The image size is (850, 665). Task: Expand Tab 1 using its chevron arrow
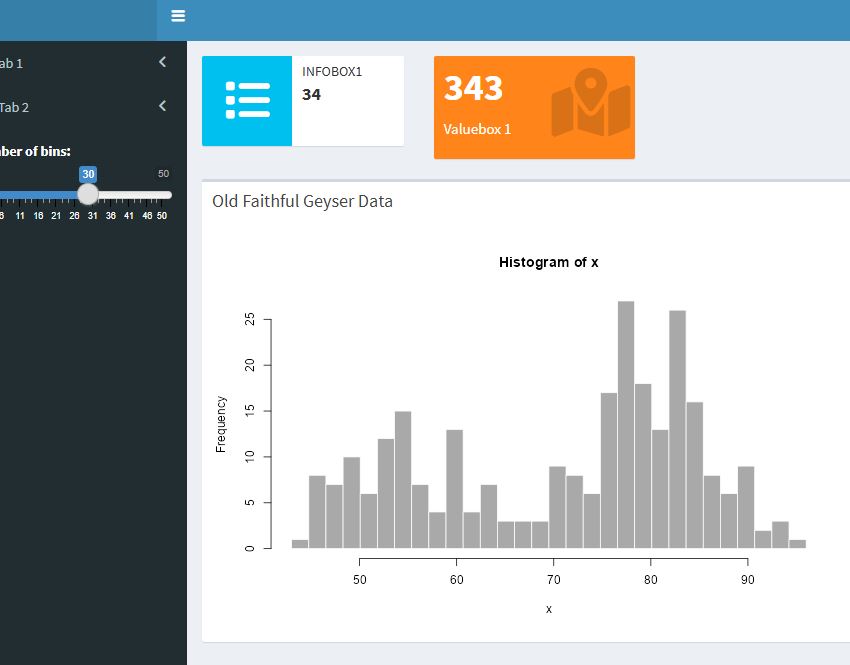click(163, 62)
